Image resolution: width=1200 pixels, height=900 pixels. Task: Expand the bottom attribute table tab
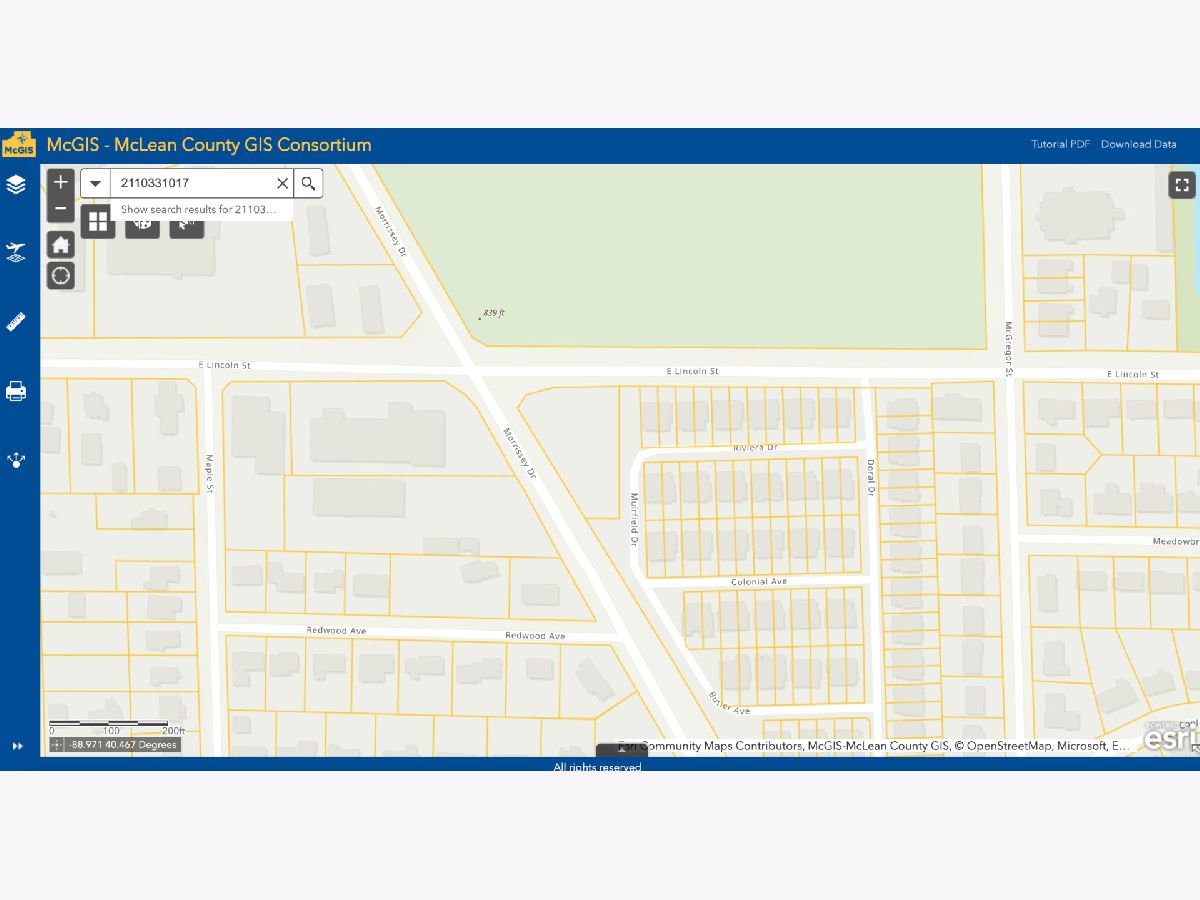(x=621, y=750)
